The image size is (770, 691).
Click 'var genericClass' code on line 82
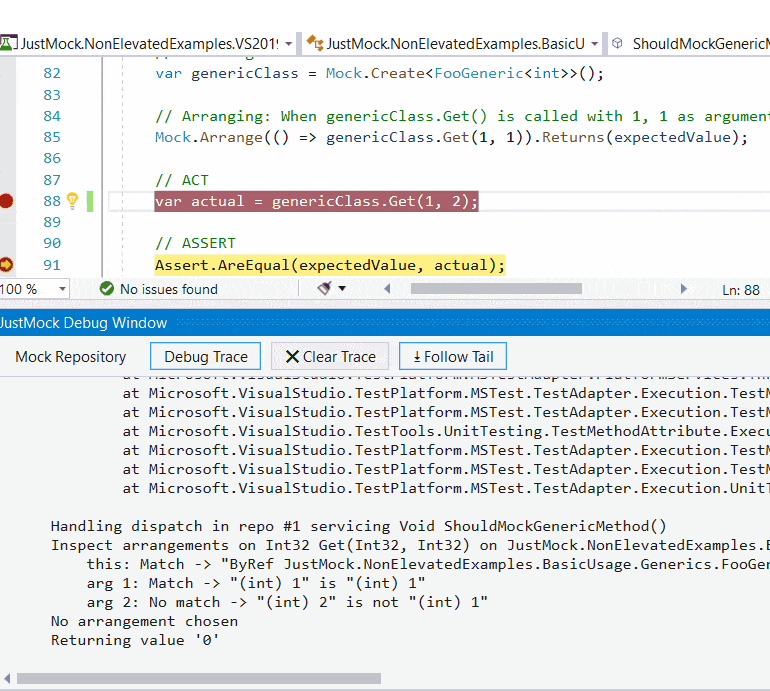[227, 74]
